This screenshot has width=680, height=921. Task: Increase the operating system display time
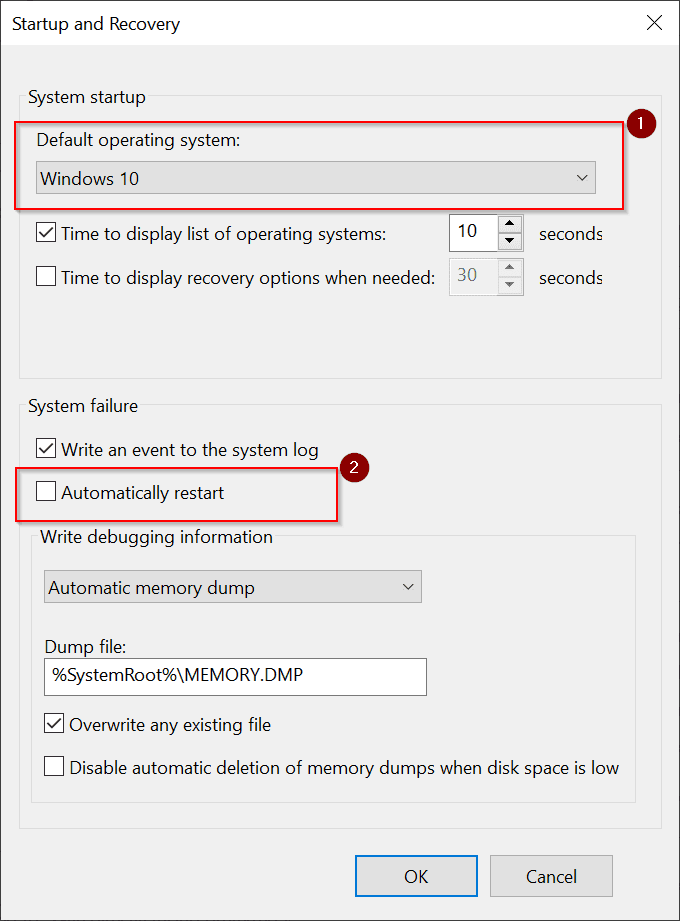510,223
